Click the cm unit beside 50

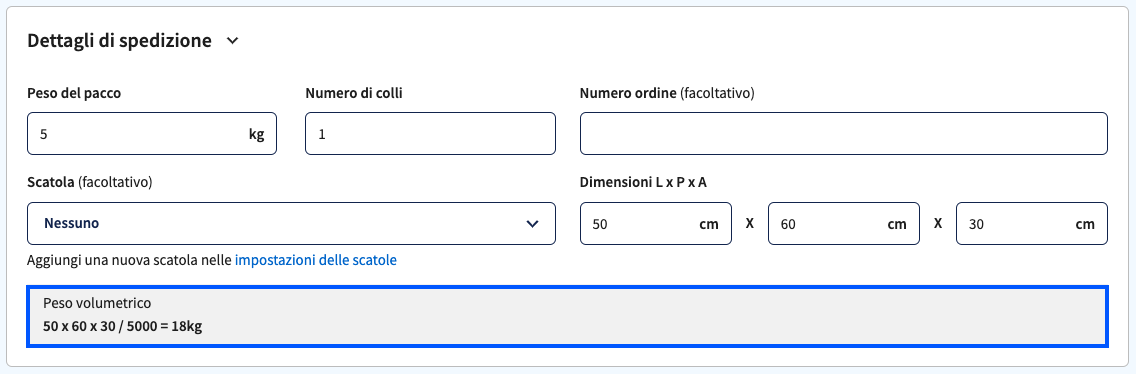[709, 224]
